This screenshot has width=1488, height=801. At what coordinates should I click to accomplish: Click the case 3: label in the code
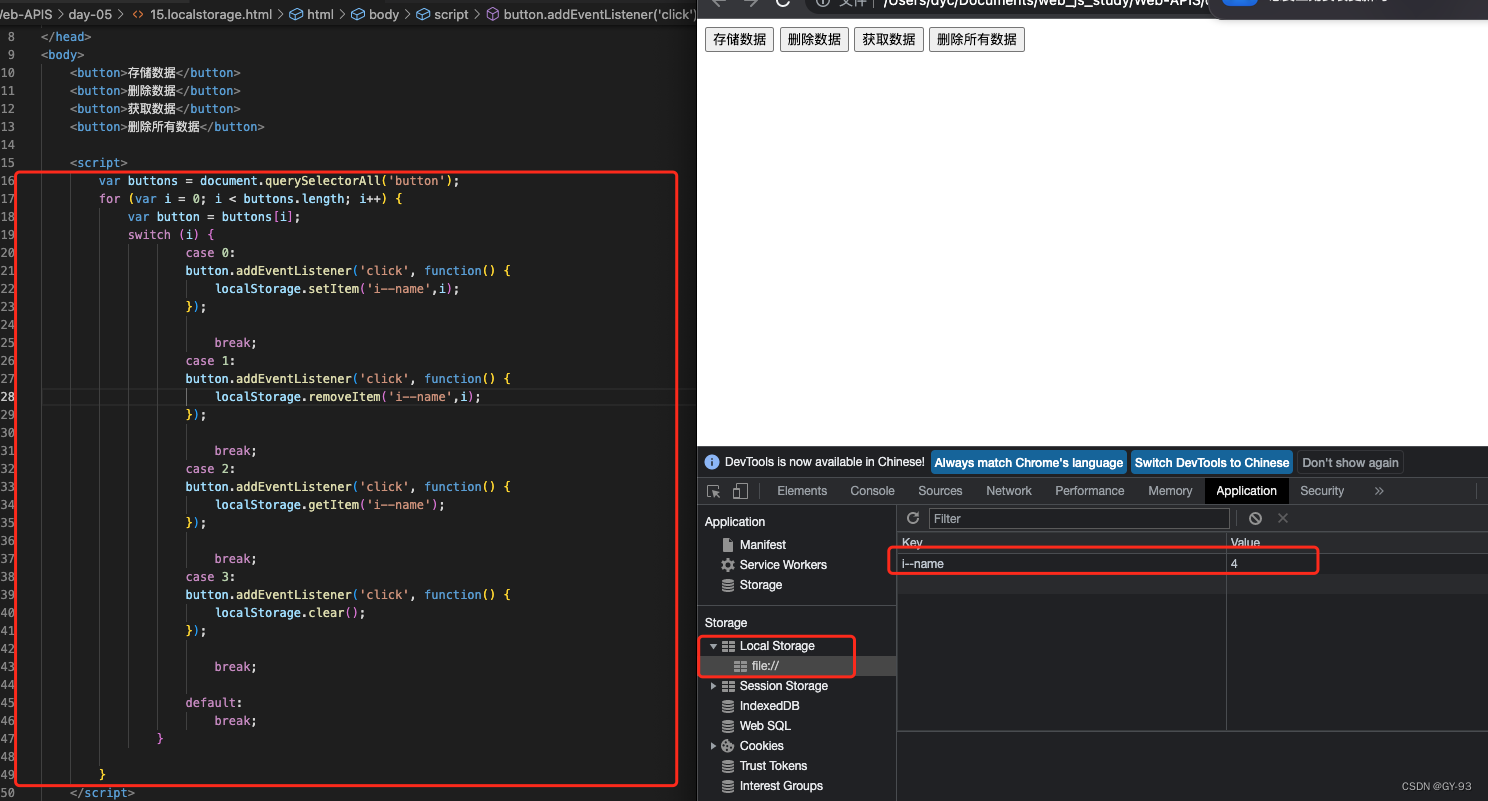[210, 577]
